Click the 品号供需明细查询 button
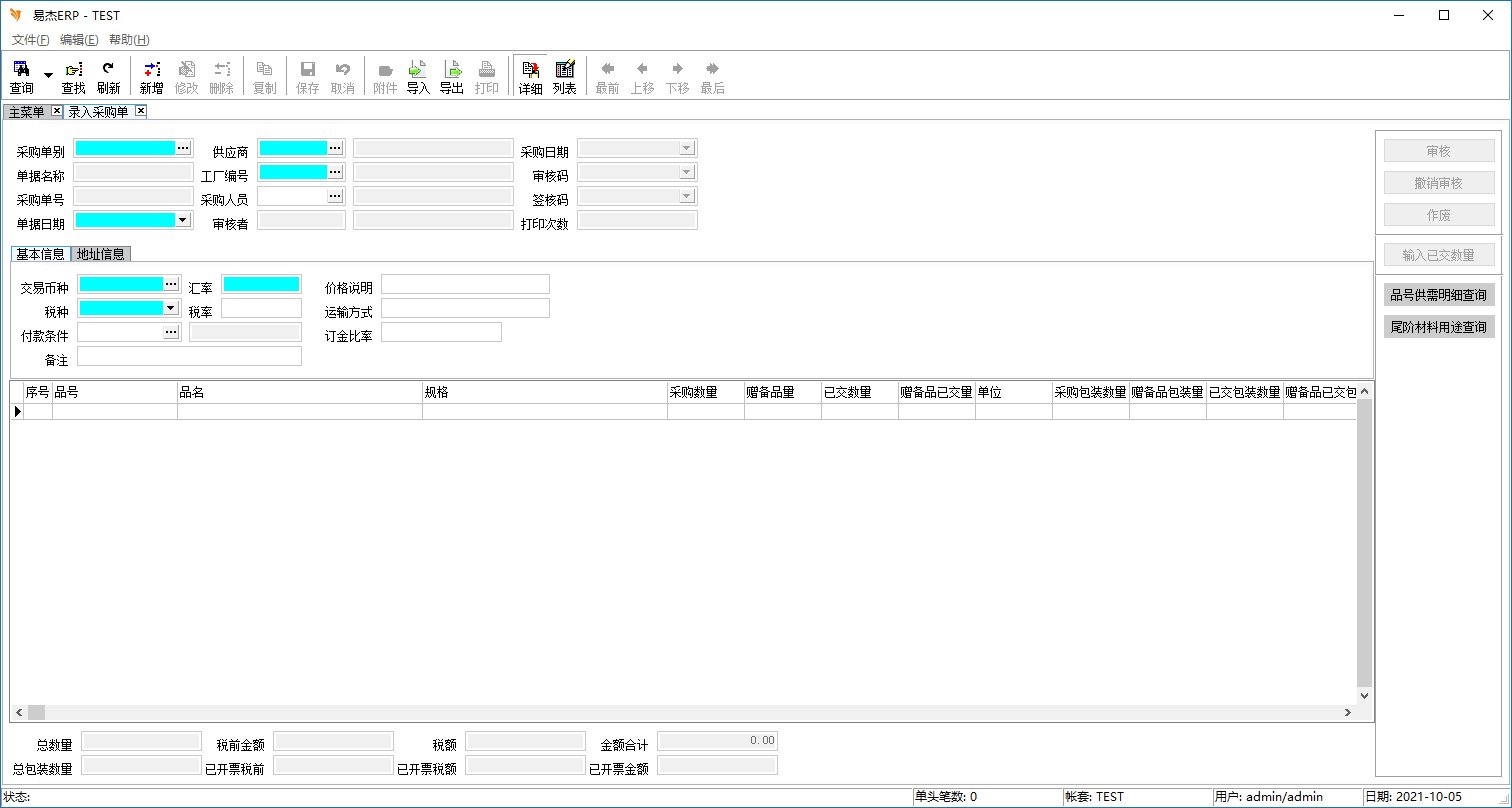This screenshot has width=1512, height=808. (1438, 295)
